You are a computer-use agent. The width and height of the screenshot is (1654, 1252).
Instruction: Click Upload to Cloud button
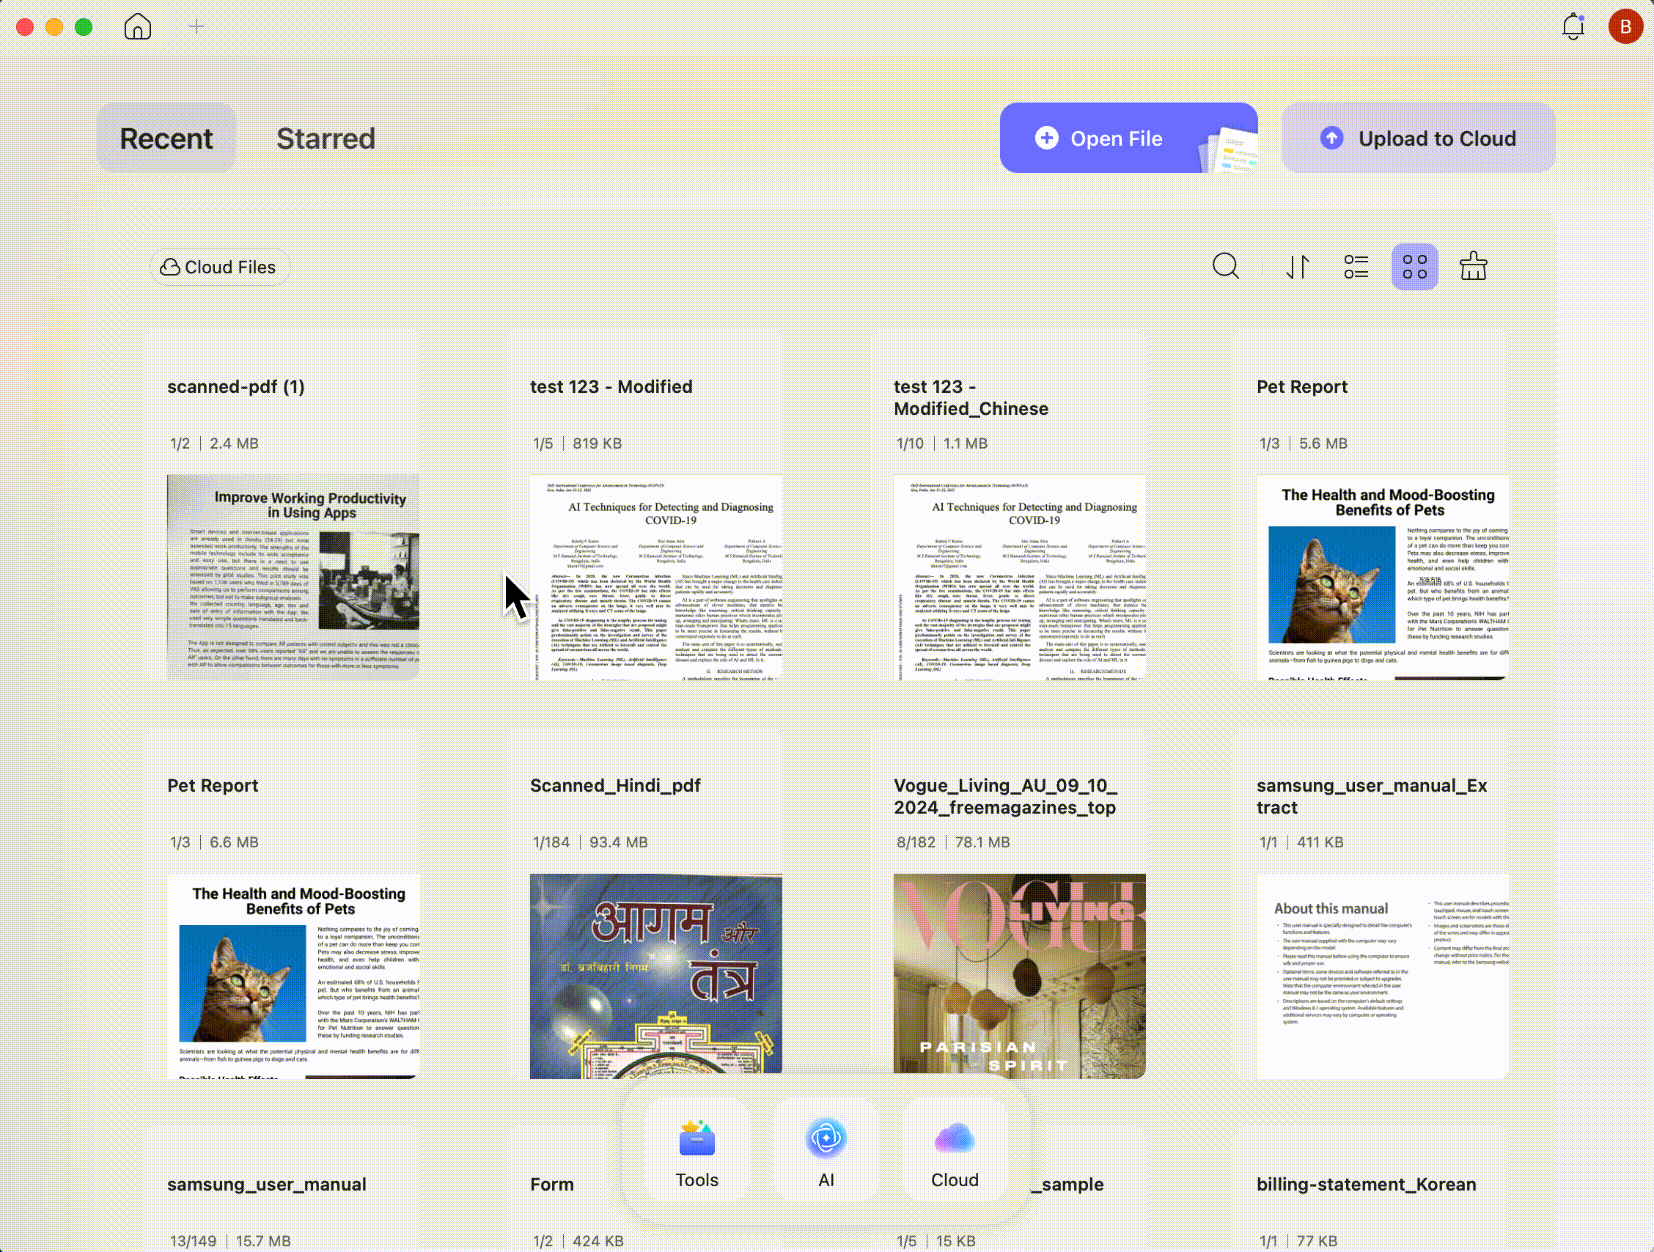point(1418,138)
